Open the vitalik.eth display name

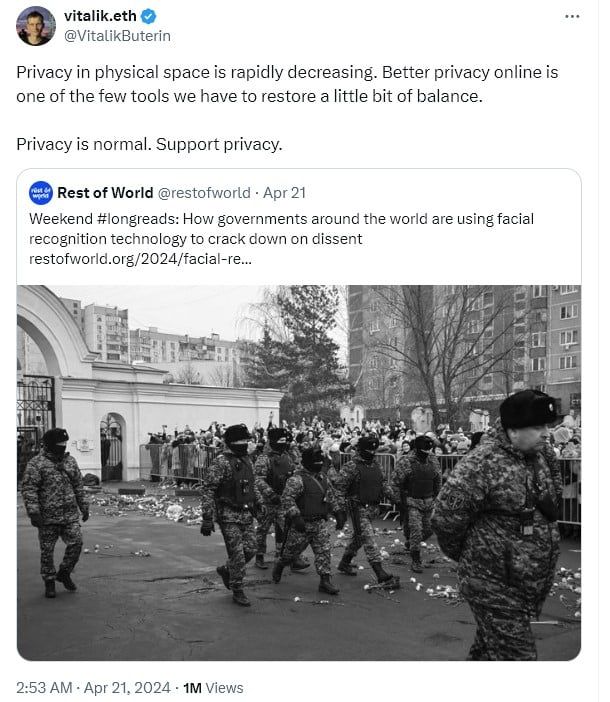(x=100, y=16)
